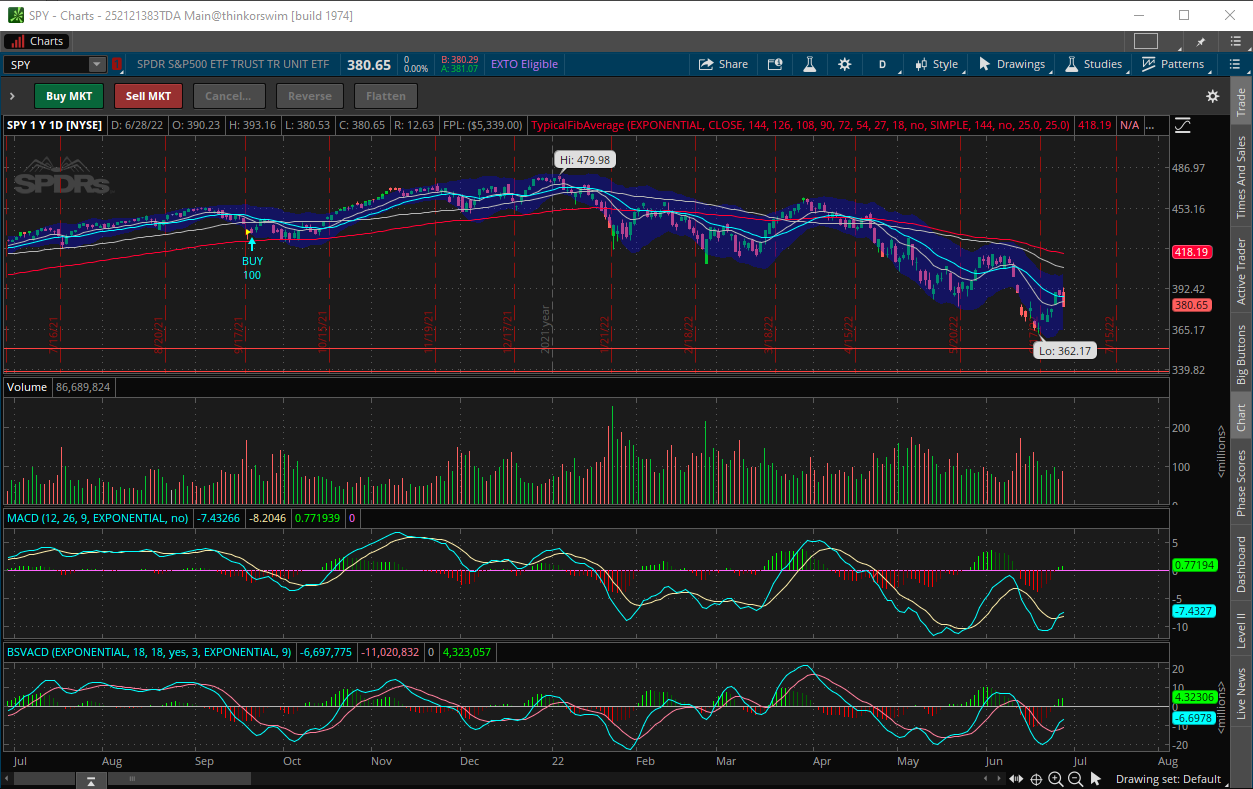Expand the Style dropdown menu
Image resolution: width=1253 pixels, height=789 pixels.
[x=937, y=64]
